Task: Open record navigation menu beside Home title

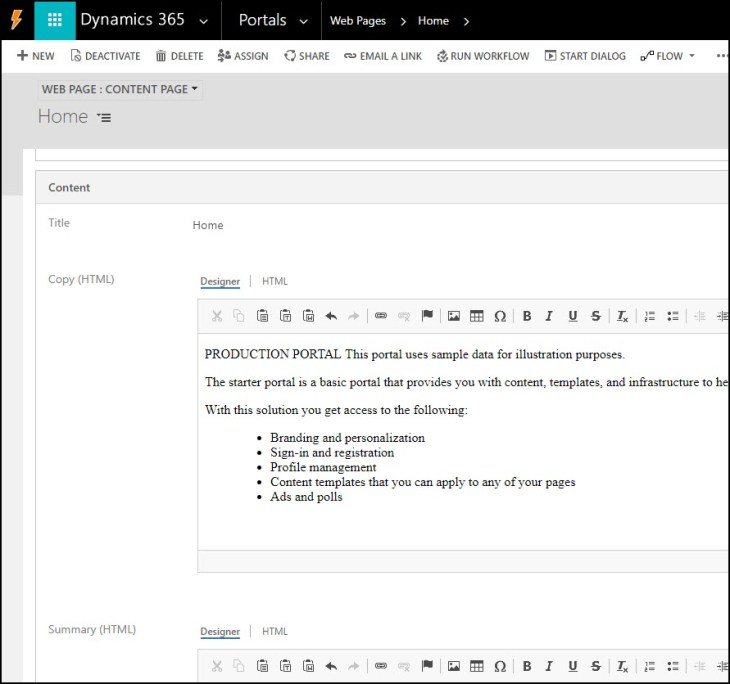Action: [104, 117]
